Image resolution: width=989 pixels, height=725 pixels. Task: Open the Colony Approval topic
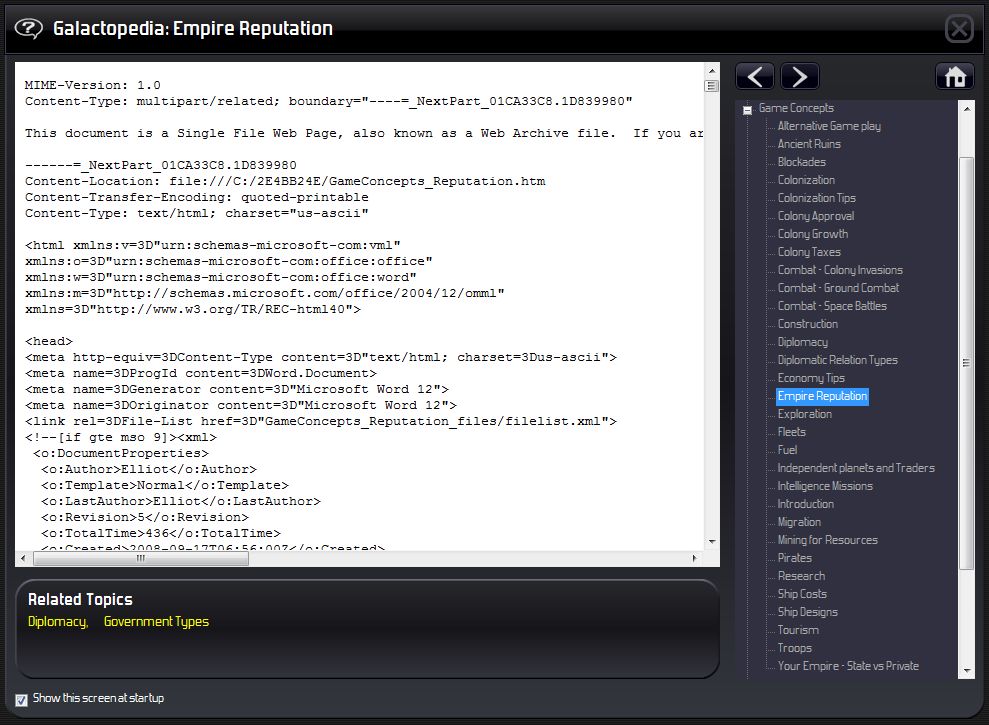tap(816, 216)
